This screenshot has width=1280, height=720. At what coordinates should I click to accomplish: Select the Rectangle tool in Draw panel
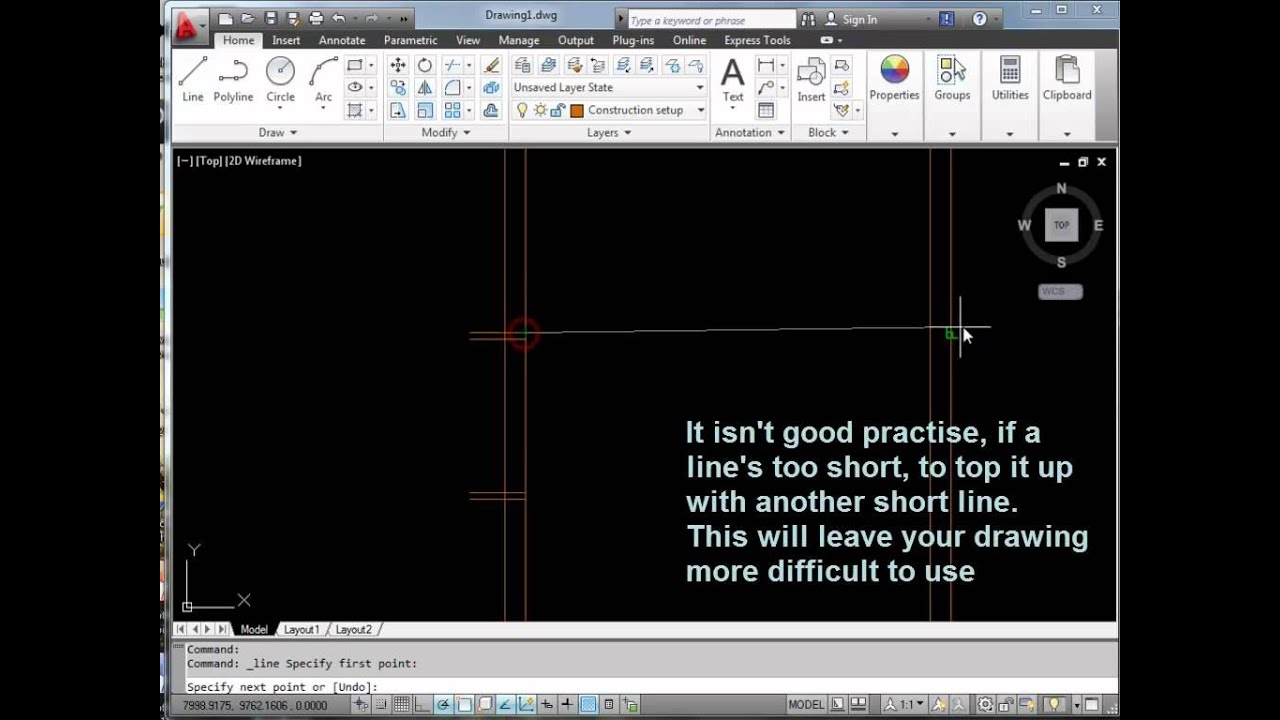click(x=354, y=65)
